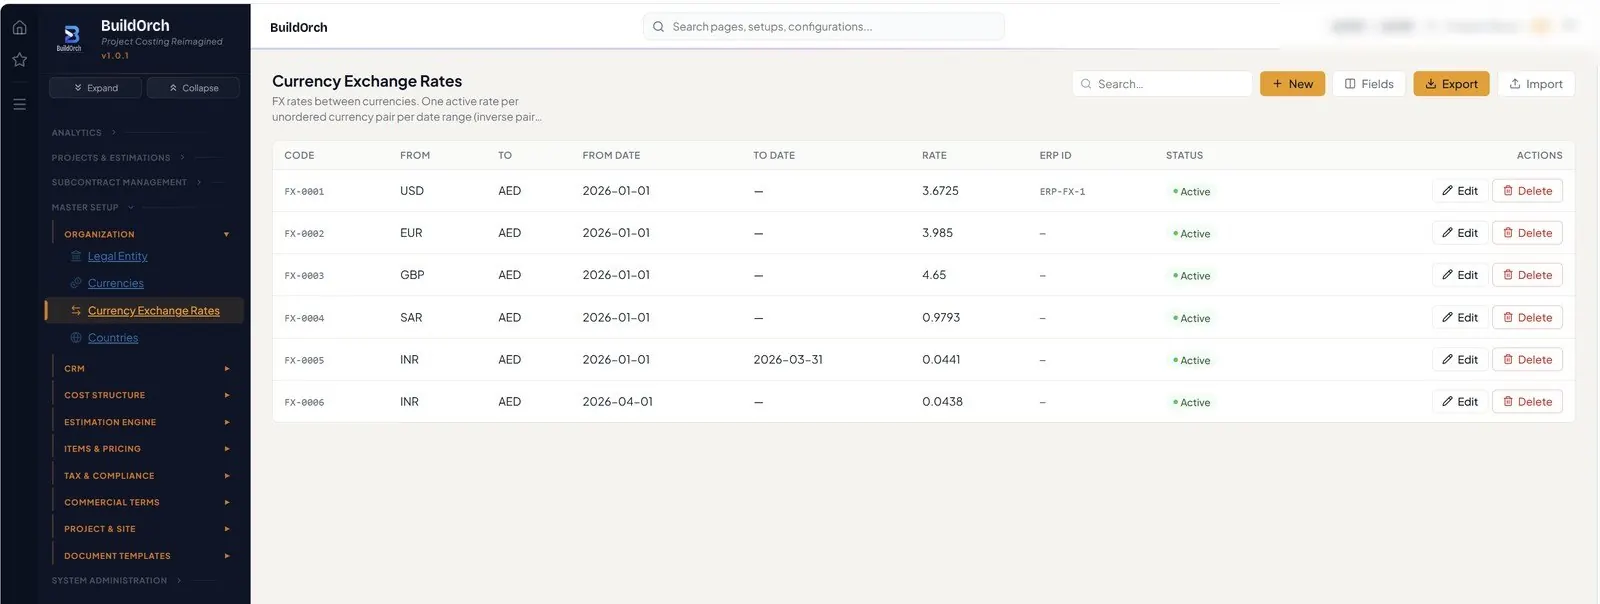Screen dimensions: 1600x604
Task: Open the Countries page
Action: pos(113,338)
